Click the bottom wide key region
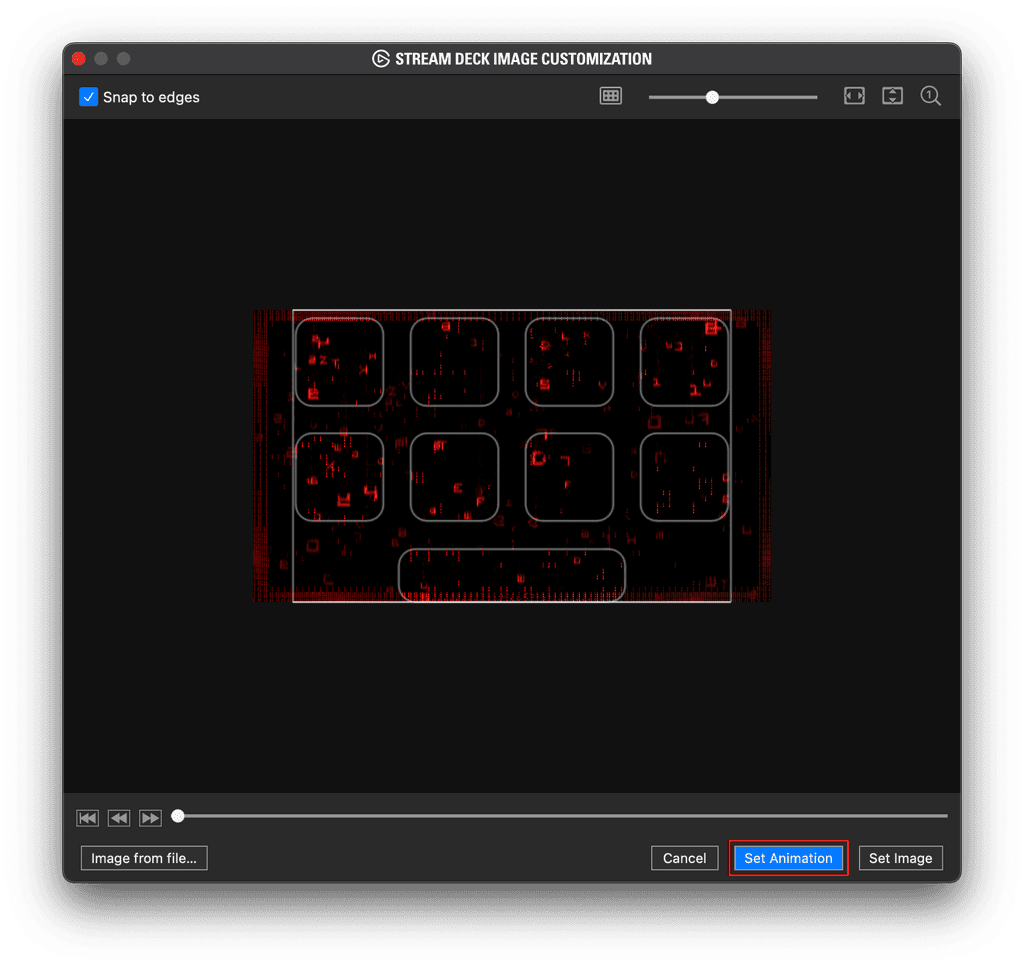 [511, 576]
